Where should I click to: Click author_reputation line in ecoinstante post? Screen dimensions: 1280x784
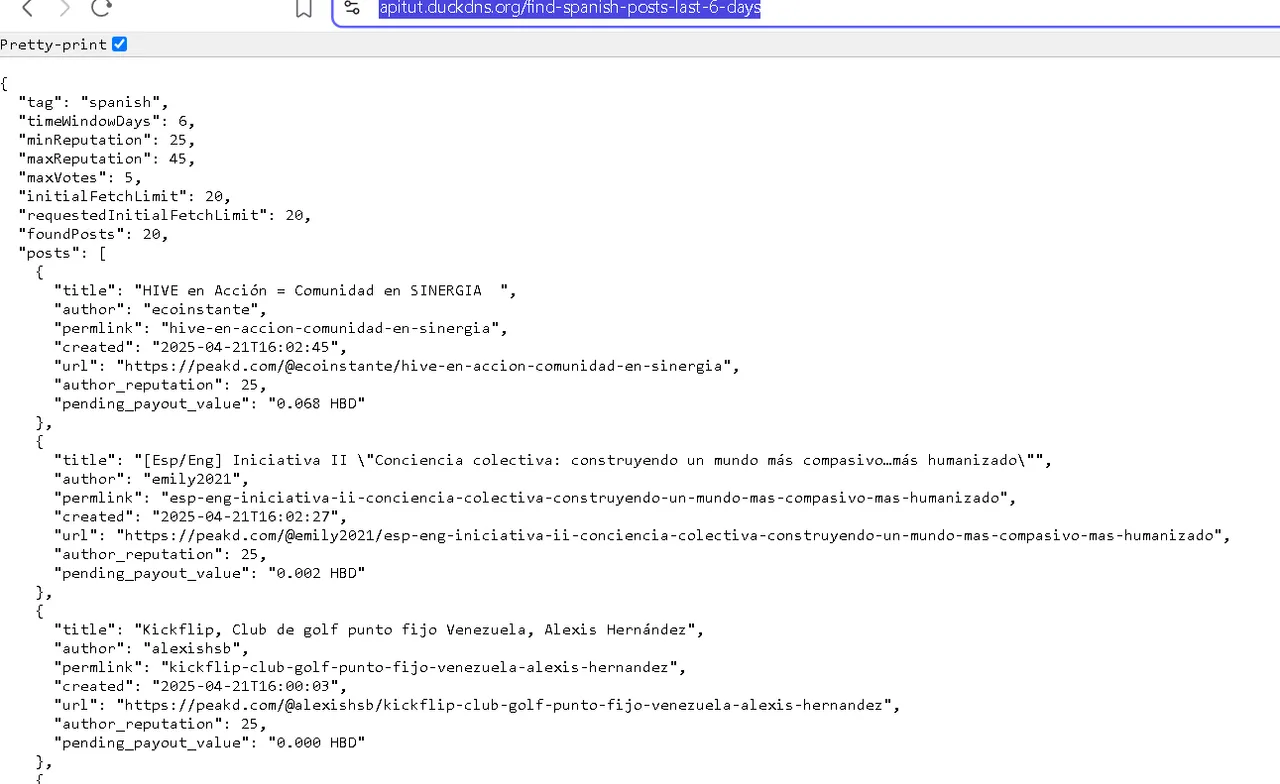click(160, 384)
